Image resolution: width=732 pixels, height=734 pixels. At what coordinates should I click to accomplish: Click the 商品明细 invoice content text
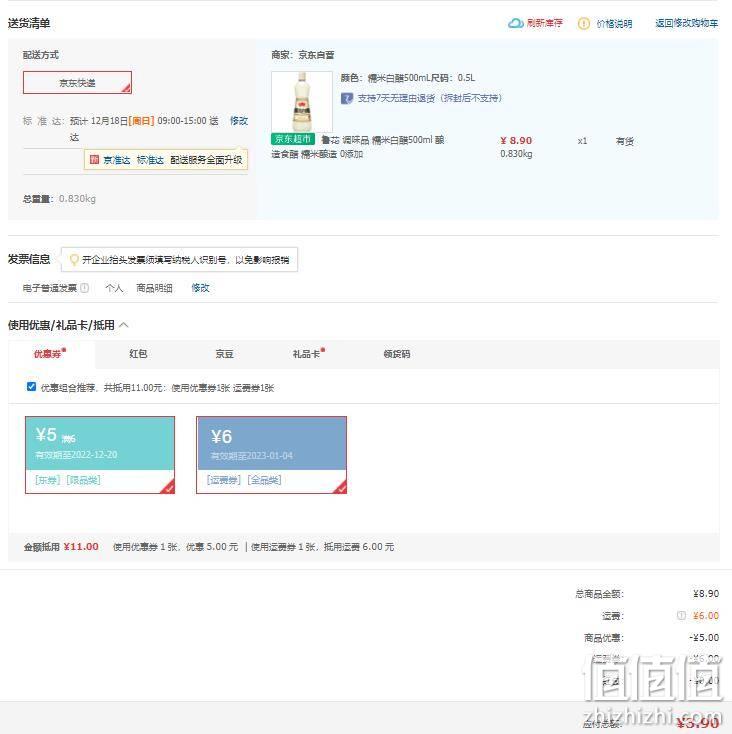[154, 288]
